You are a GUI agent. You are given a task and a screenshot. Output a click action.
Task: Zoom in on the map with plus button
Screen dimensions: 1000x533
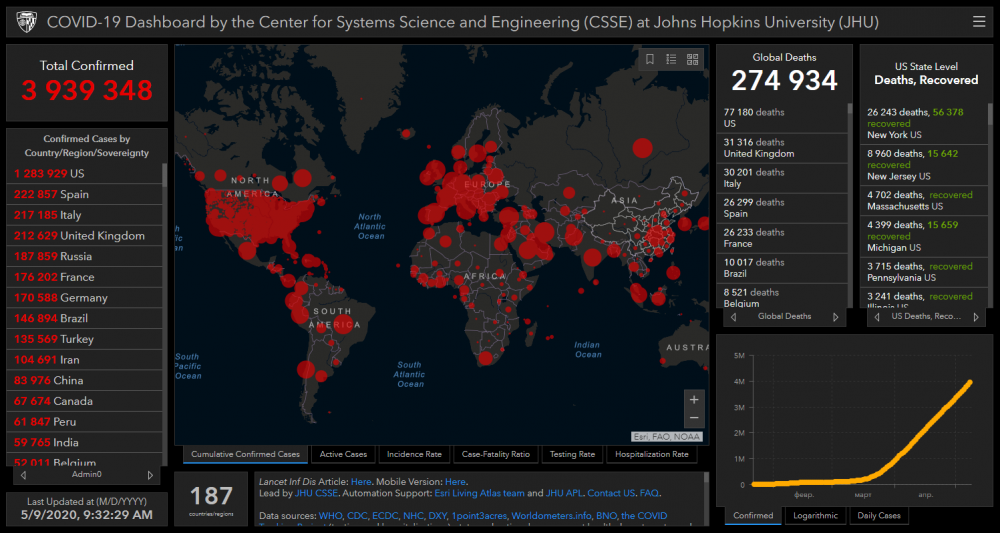click(x=694, y=399)
